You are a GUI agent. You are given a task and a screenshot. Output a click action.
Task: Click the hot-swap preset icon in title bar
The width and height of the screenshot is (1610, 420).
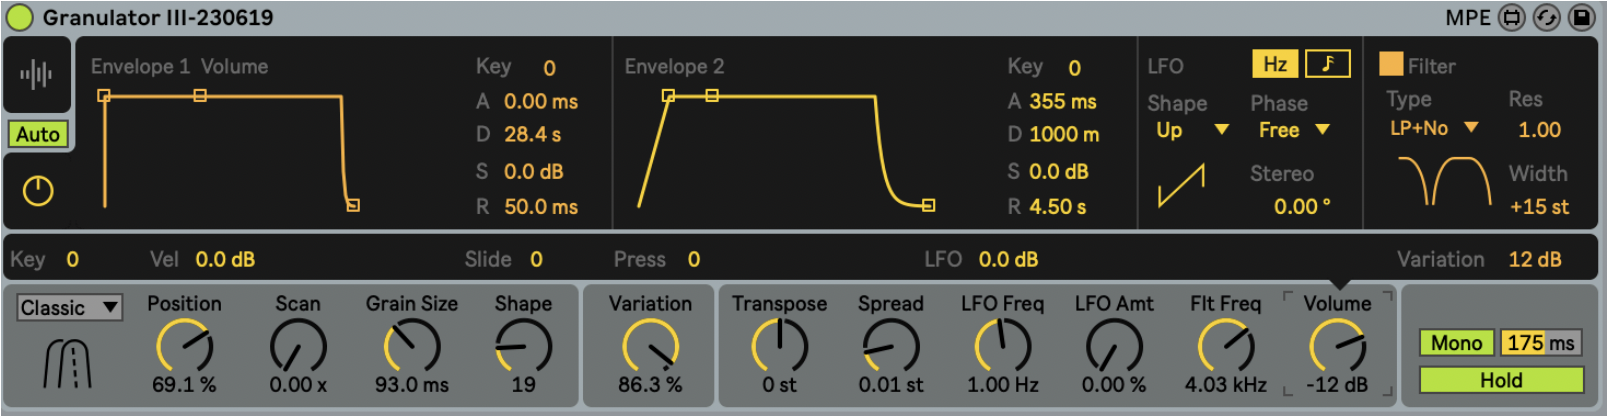1546,18
